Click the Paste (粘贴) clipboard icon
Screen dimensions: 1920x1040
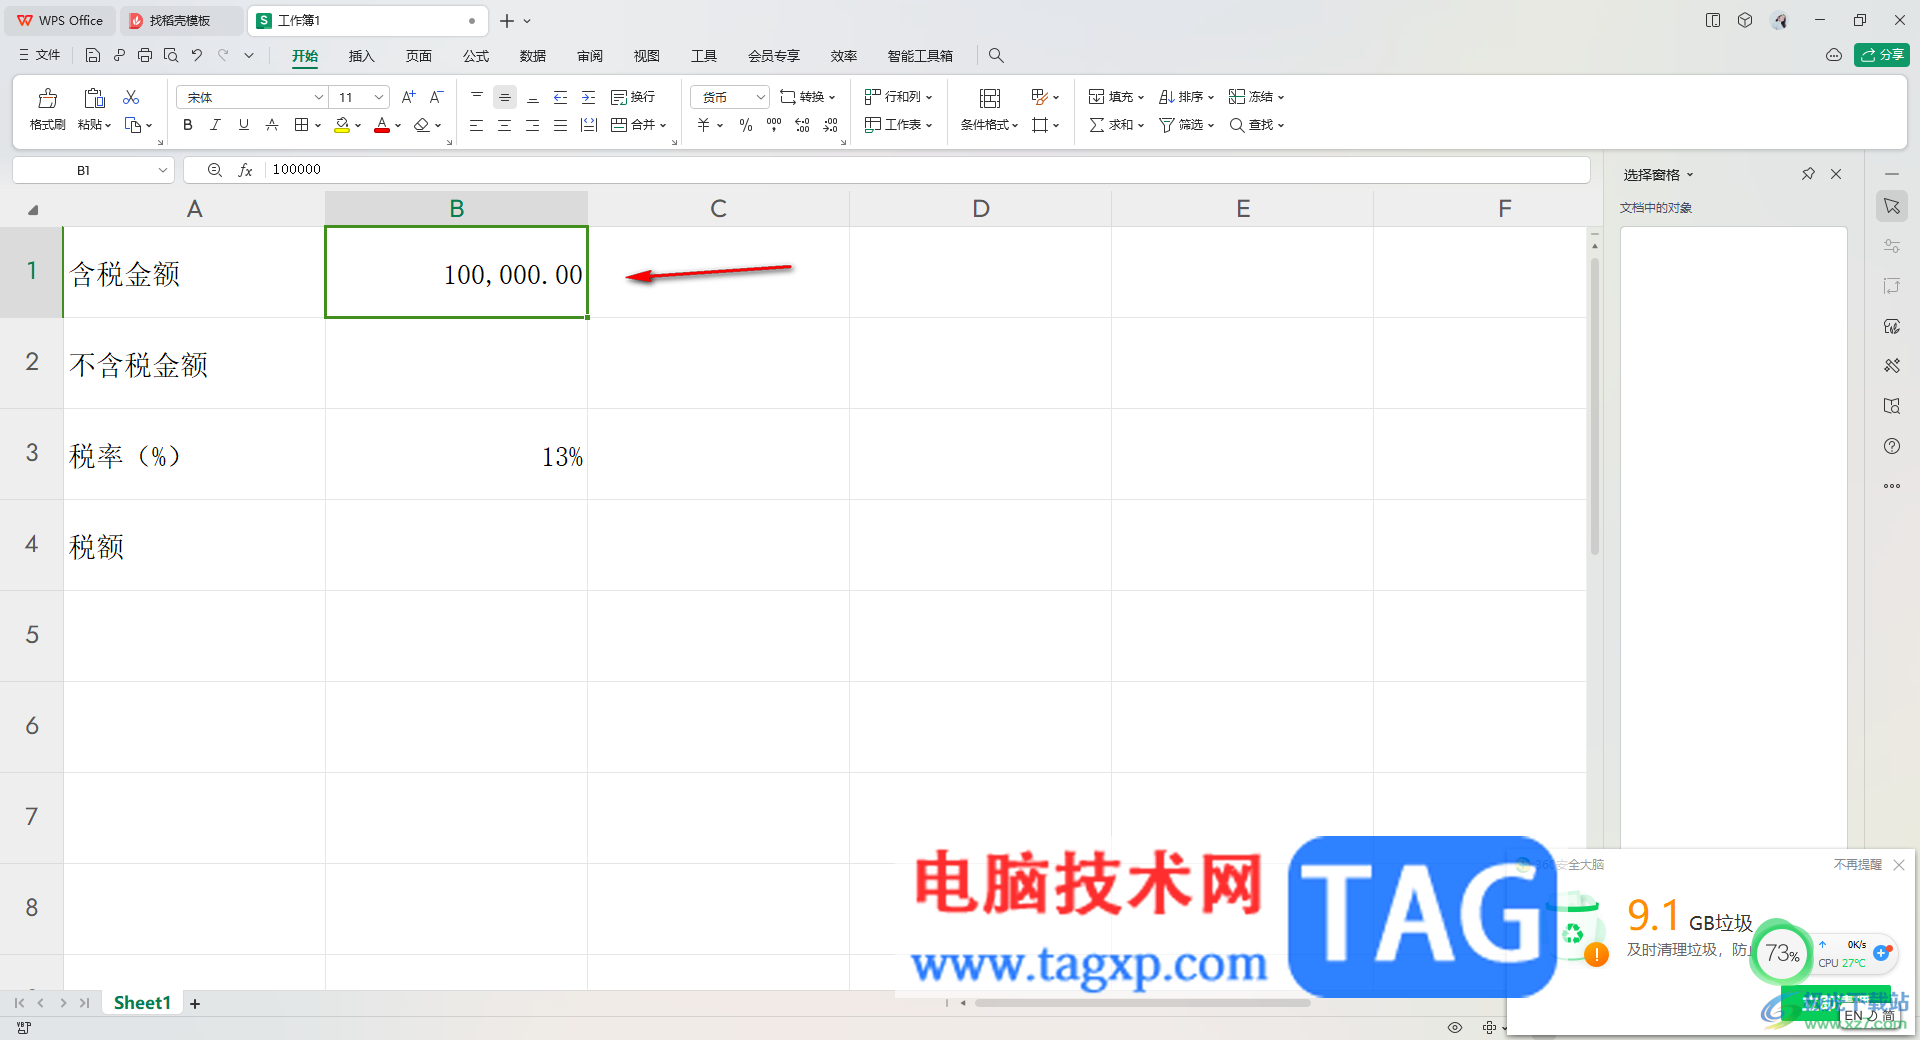point(94,98)
